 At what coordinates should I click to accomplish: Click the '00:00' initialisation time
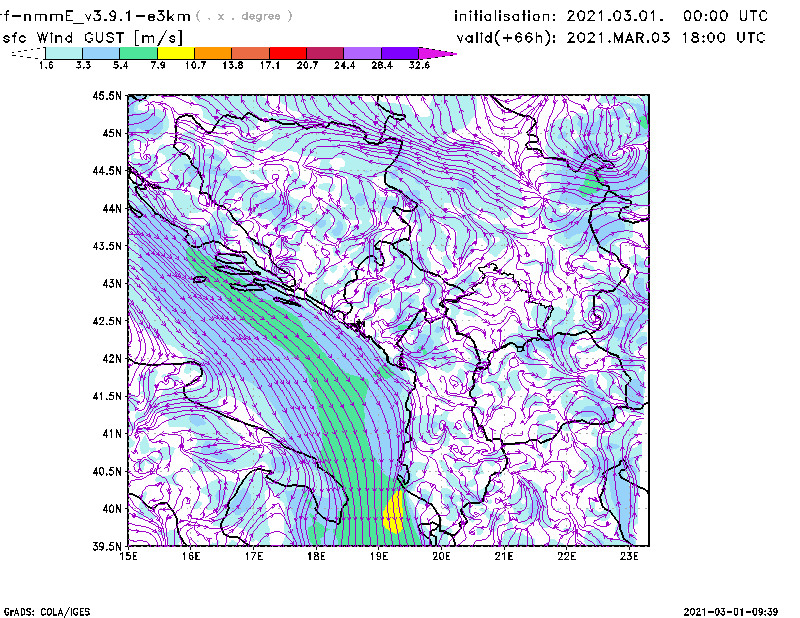[x=706, y=16]
